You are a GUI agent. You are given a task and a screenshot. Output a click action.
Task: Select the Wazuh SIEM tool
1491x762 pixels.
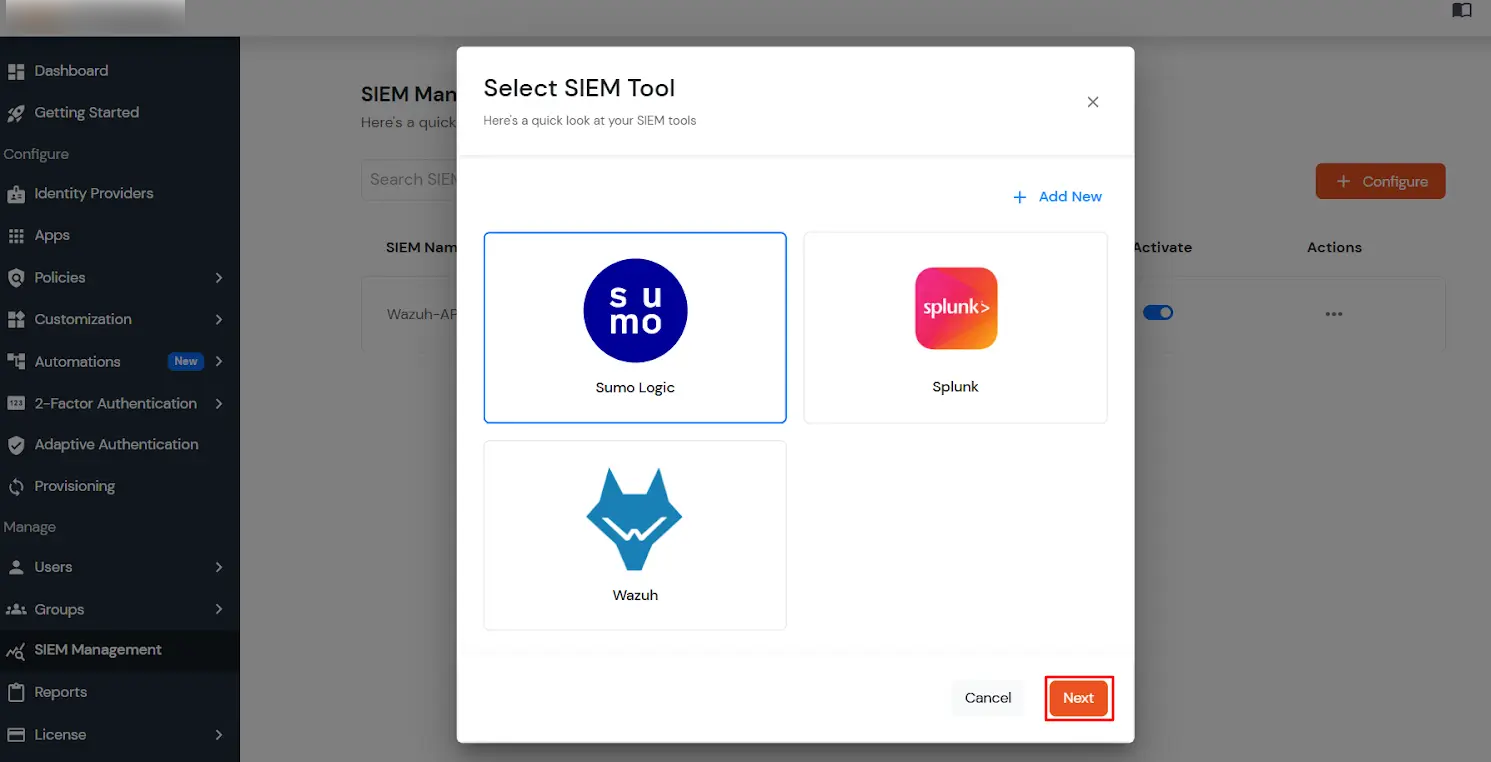pyautogui.click(x=635, y=535)
